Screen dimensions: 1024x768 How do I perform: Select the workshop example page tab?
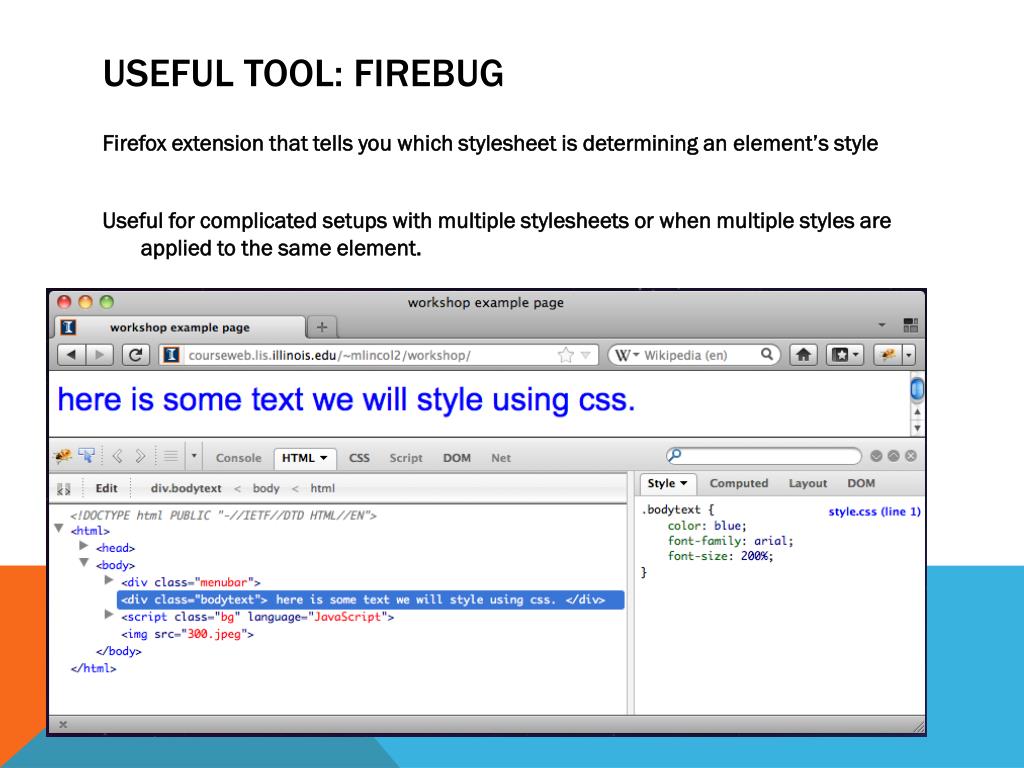click(180, 327)
